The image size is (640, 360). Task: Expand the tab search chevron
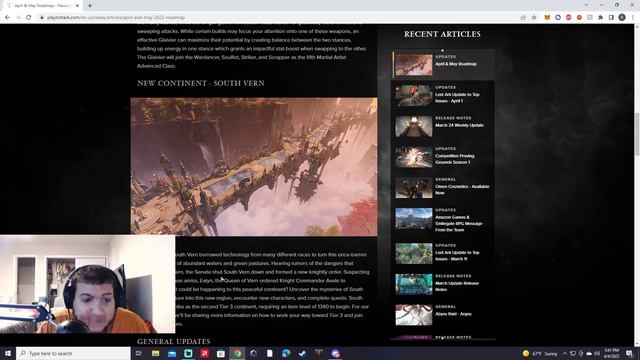[x=587, y=5]
